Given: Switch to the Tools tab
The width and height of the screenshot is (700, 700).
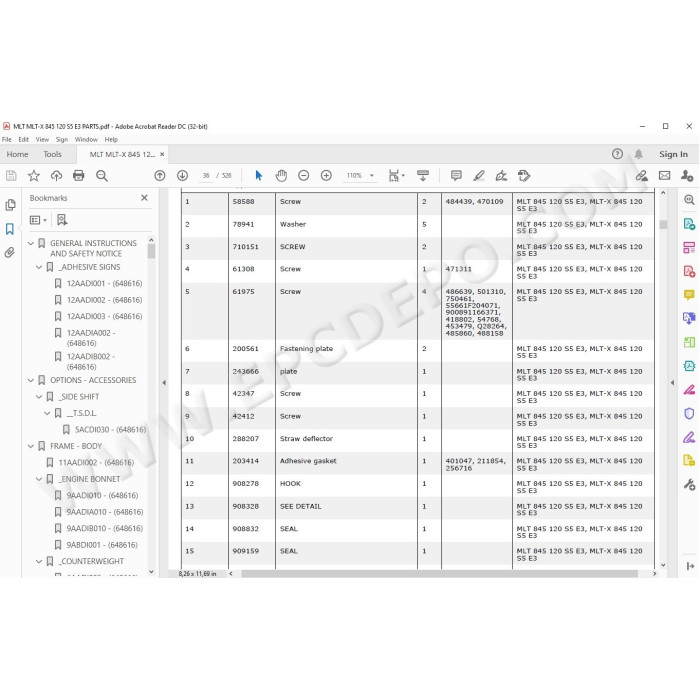Looking at the screenshot, I should (x=52, y=154).
